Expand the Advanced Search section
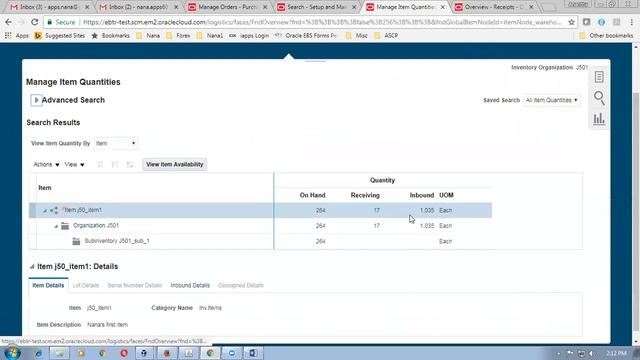The width and height of the screenshot is (640, 360). pyautogui.click(x=36, y=100)
